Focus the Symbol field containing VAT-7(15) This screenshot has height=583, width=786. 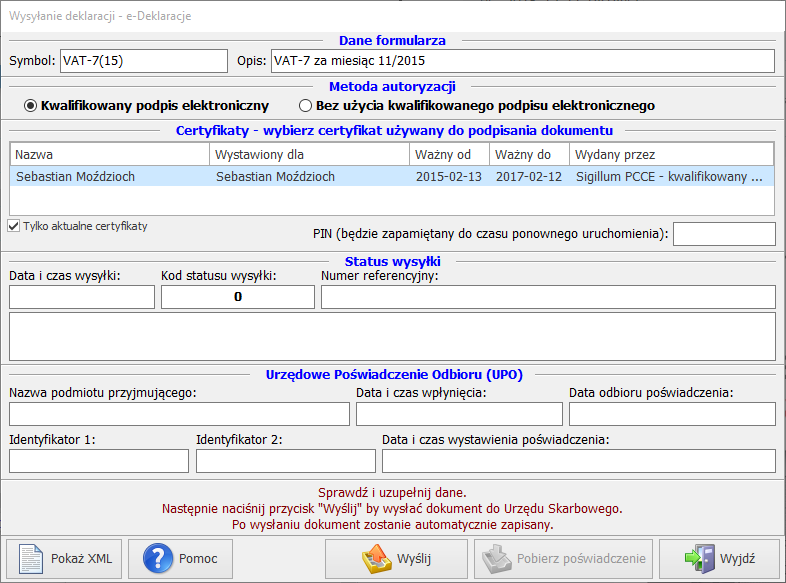pyautogui.click(x=144, y=61)
